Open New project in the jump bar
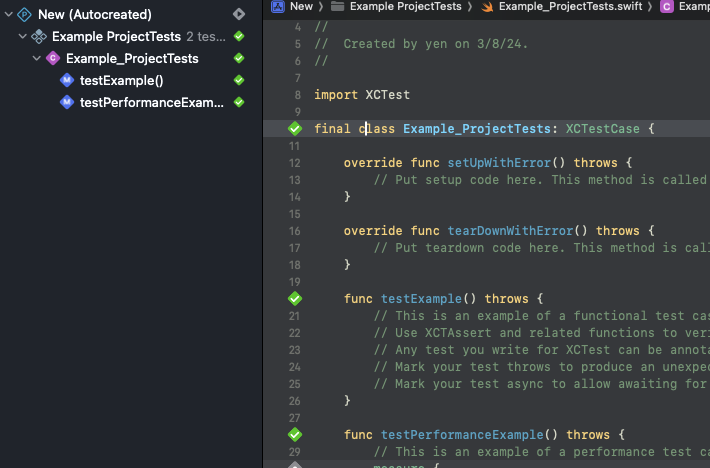Screen dimensions: 710x468 pyautogui.click(x=301, y=6)
